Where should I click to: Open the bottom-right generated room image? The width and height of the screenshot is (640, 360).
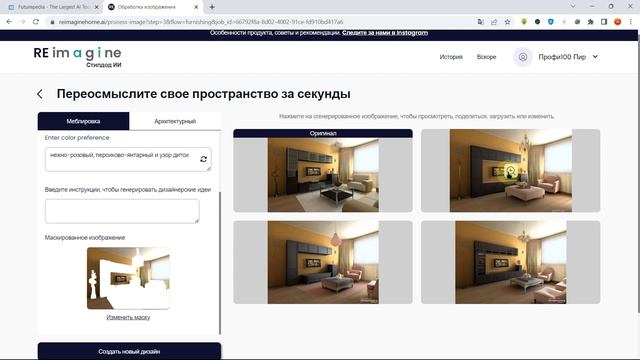511,262
